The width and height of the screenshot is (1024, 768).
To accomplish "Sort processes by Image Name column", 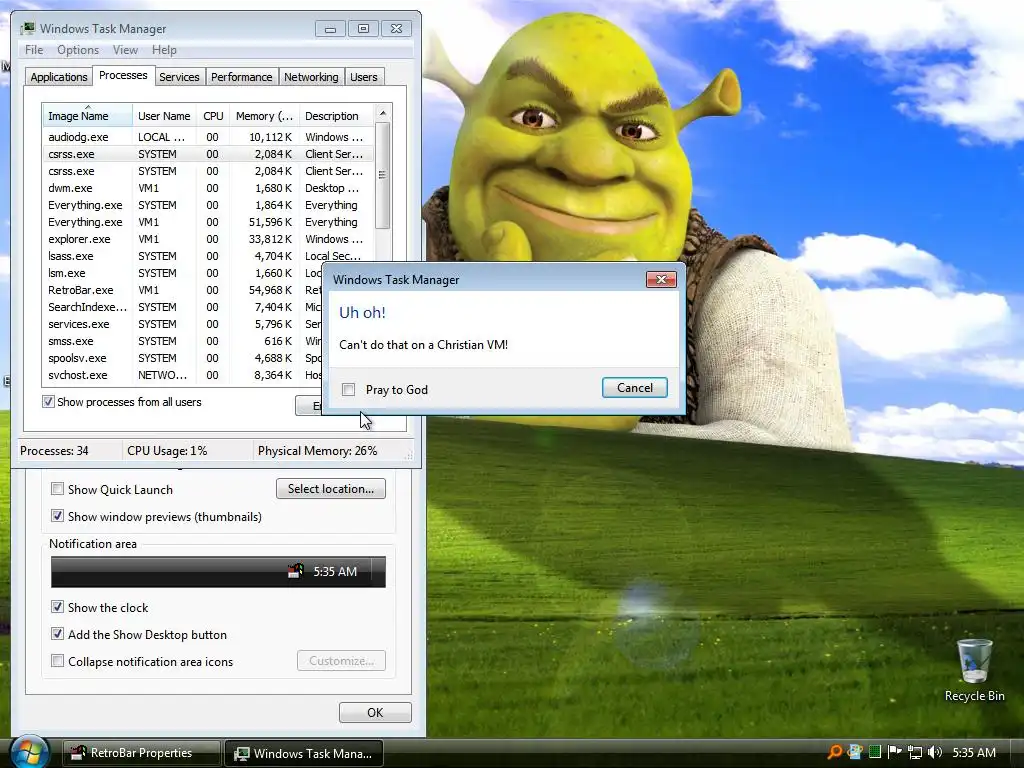I will point(87,116).
